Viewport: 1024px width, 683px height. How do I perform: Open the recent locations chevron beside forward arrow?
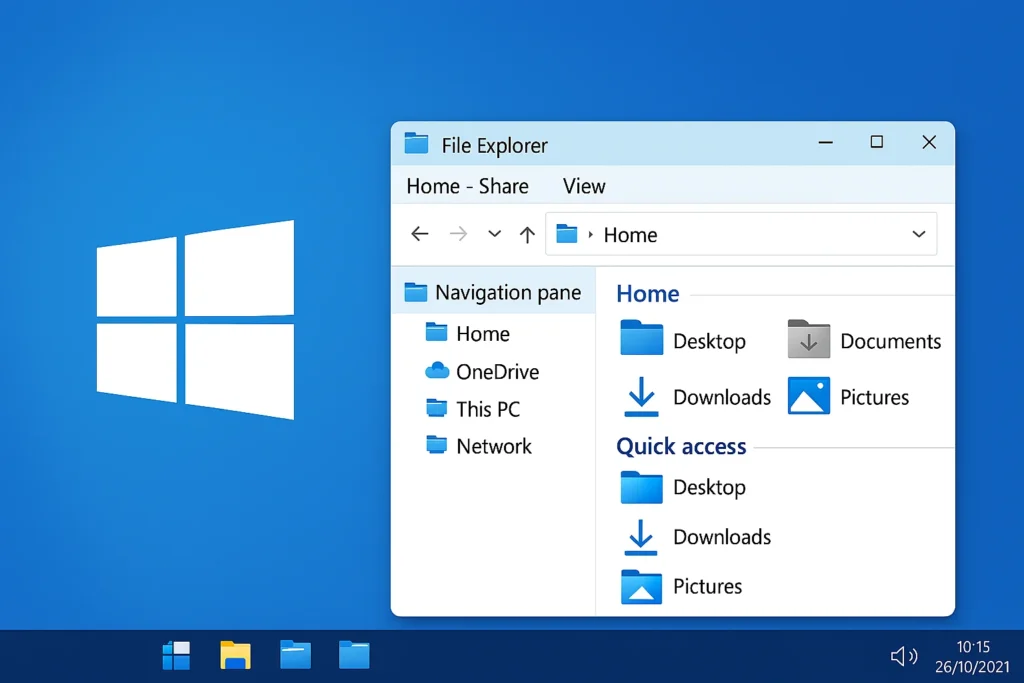494,234
